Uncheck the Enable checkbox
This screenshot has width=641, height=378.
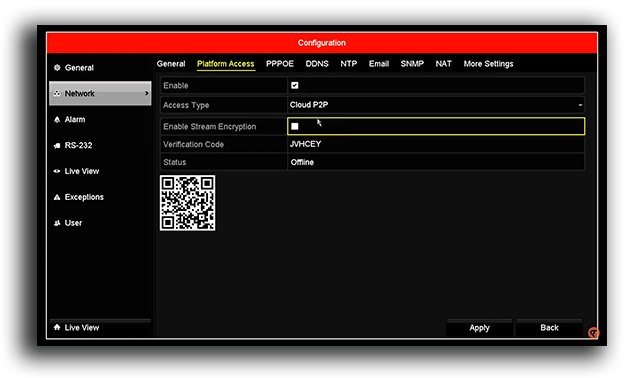(x=294, y=85)
